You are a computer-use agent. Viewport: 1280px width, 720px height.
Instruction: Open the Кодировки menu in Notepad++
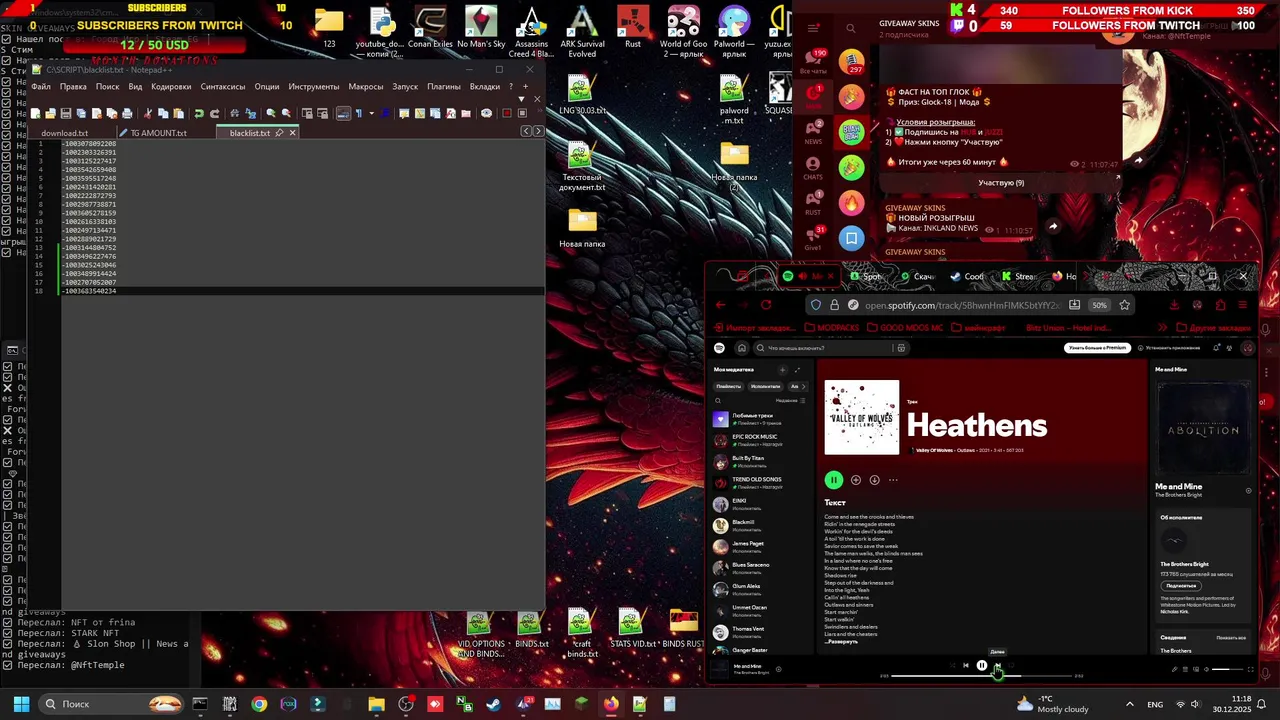click(171, 87)
